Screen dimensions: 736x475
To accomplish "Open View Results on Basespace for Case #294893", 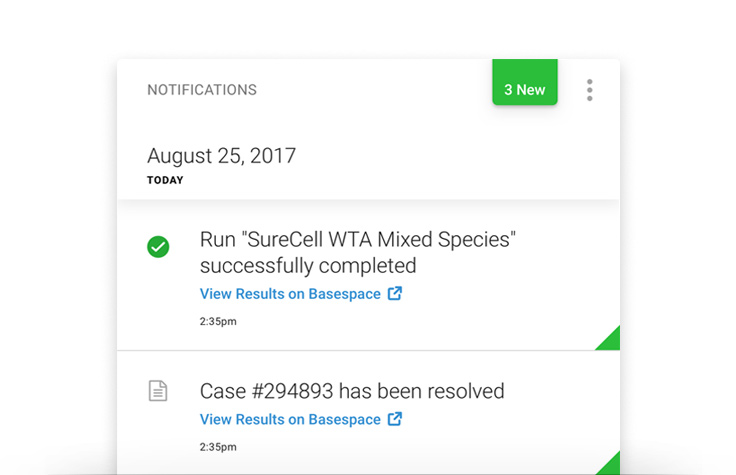I will (290, 419).
